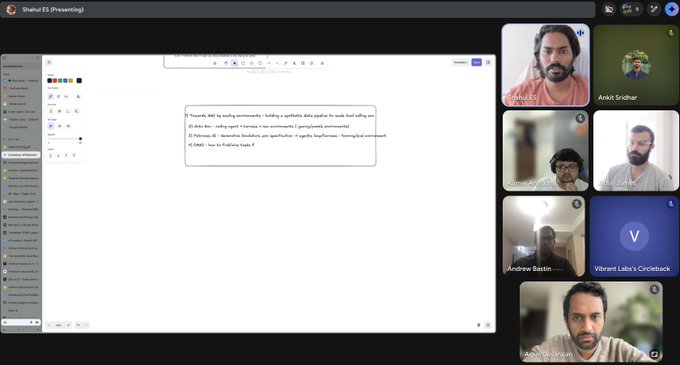Image resolution: width=680 pixels, height=365 pixels.
Task: Open the Meet annotation pen icon
Action: click(654, 9)
